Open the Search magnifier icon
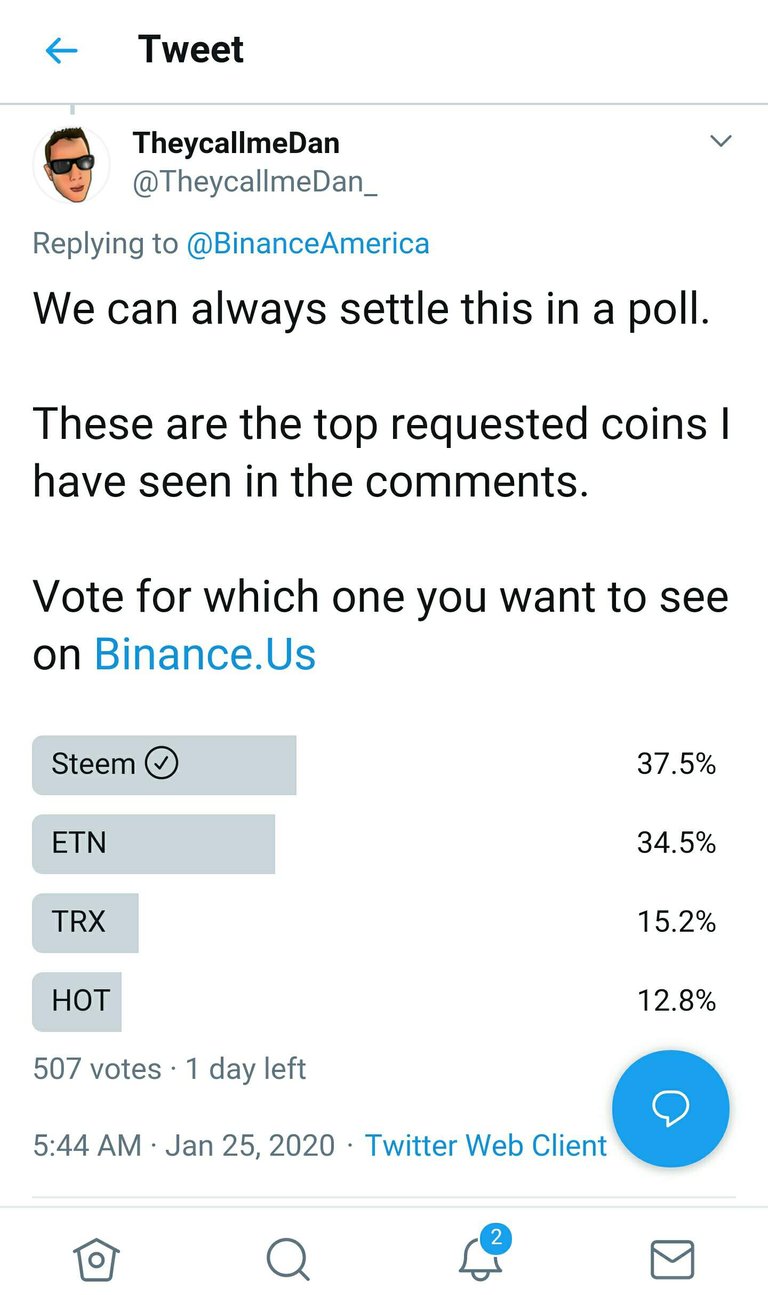Viewport: 768px width, 1295px height. tap(288, 1260)
